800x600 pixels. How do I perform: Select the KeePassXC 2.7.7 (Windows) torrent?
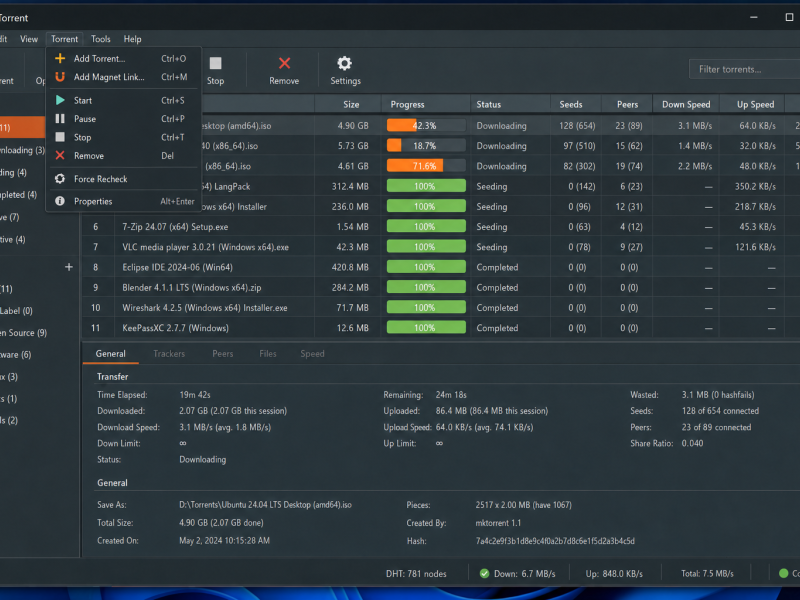click(x=441, y=328)
